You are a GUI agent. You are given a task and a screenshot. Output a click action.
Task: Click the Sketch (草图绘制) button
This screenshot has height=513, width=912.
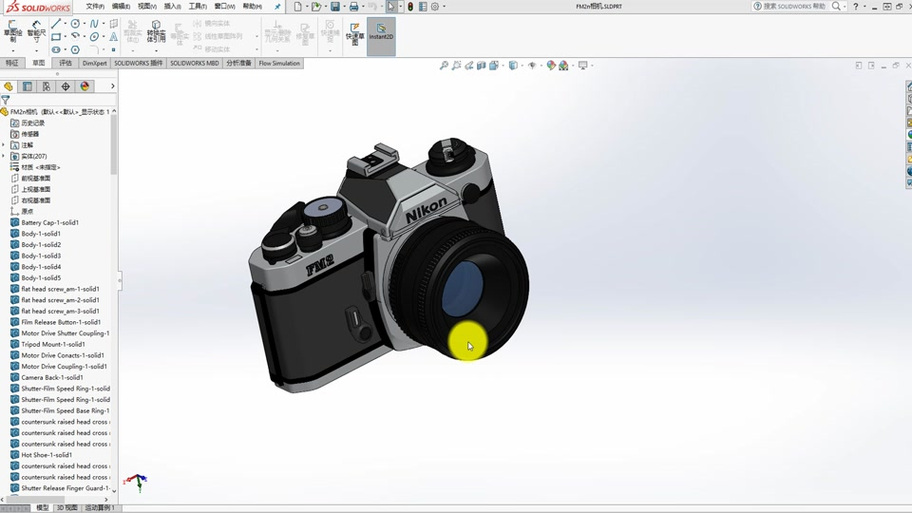13,31
